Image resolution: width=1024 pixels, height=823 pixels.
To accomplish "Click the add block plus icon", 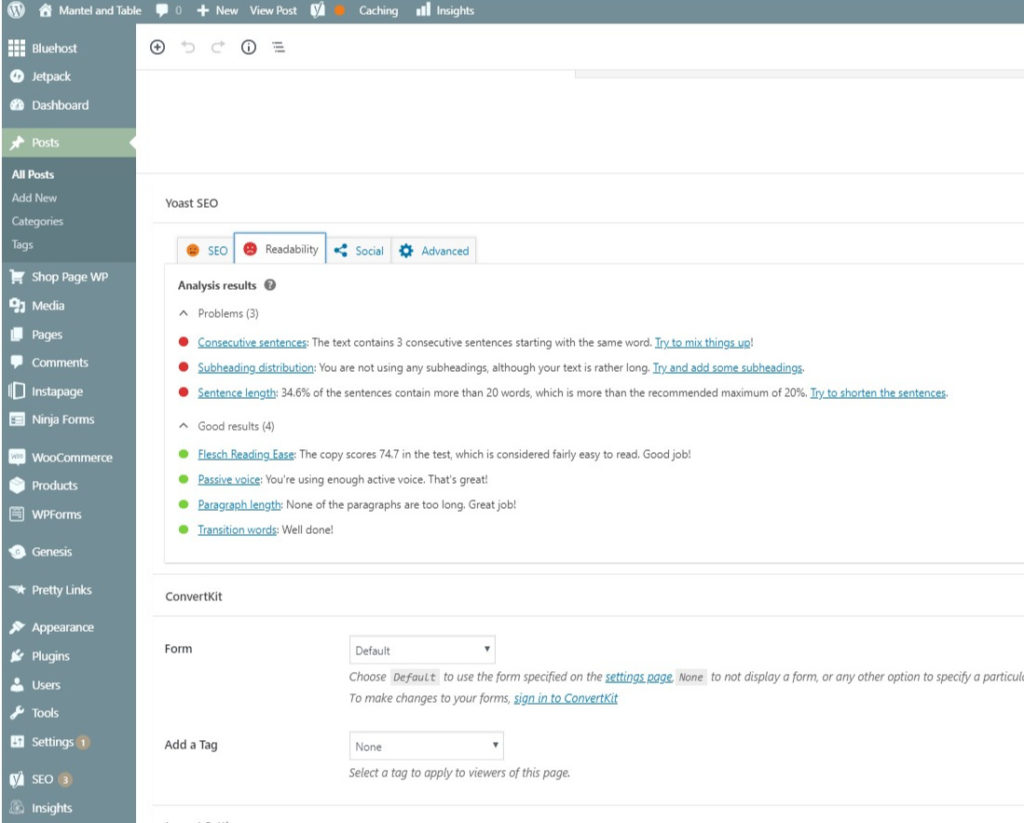I will point(157,47).
